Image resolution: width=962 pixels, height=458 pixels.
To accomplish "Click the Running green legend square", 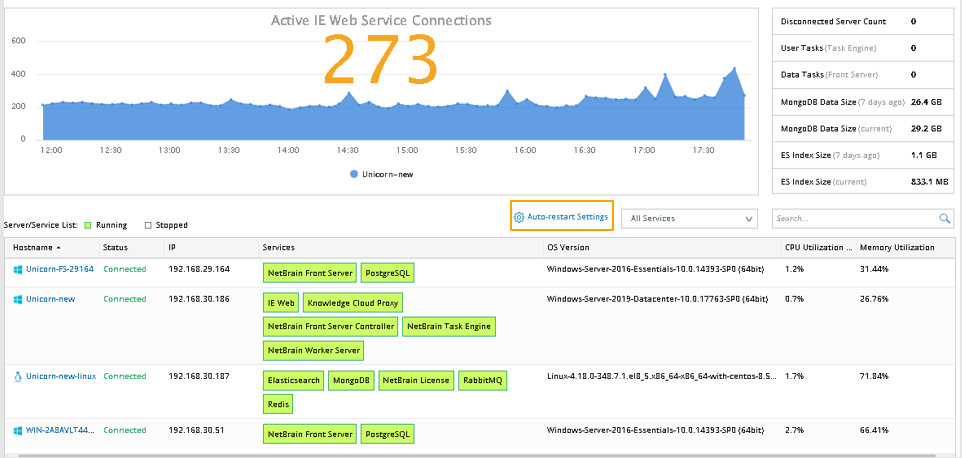I will pos(88,225).
